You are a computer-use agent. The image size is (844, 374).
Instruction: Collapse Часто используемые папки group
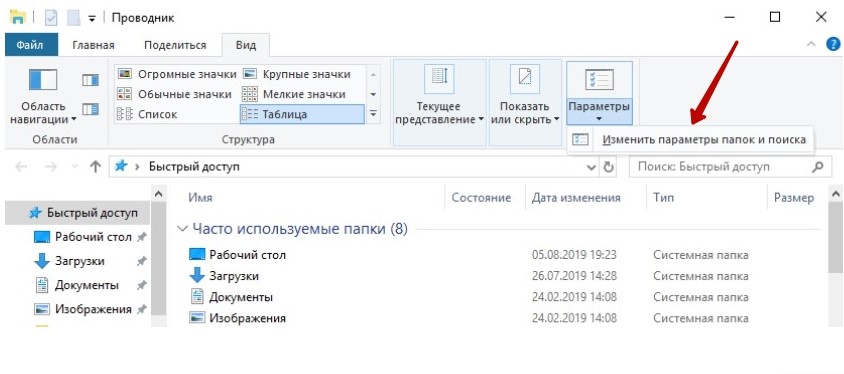tap(182, 229)
